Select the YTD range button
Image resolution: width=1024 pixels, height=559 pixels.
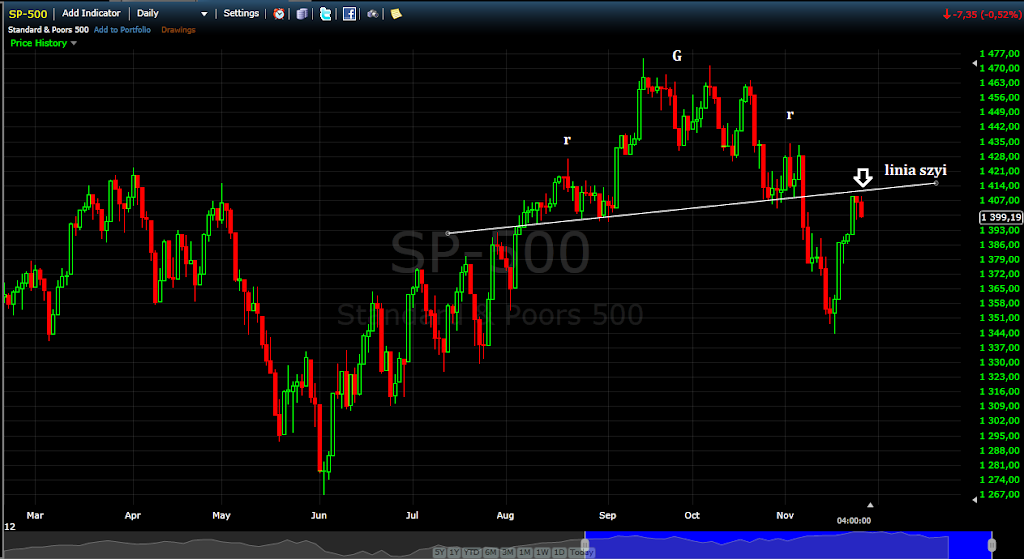pyautogui.click(x=472, y=552)
